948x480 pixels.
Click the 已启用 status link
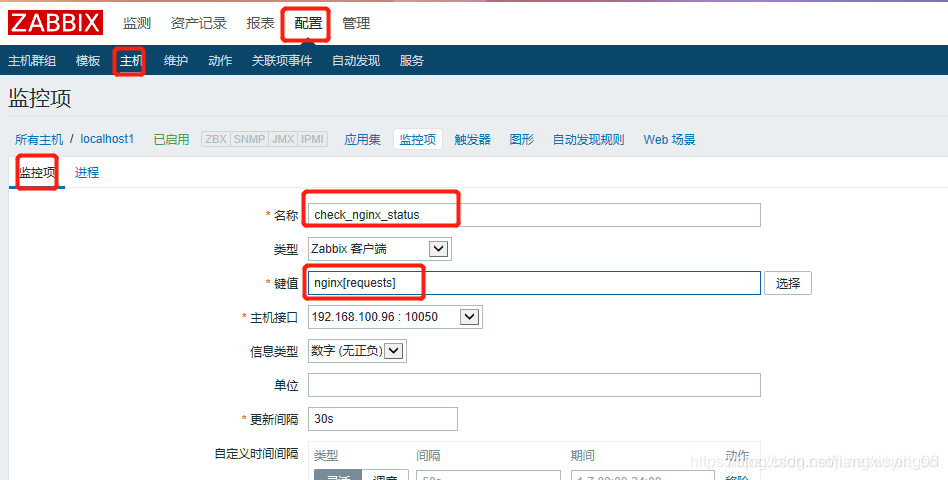pos(171,140)
